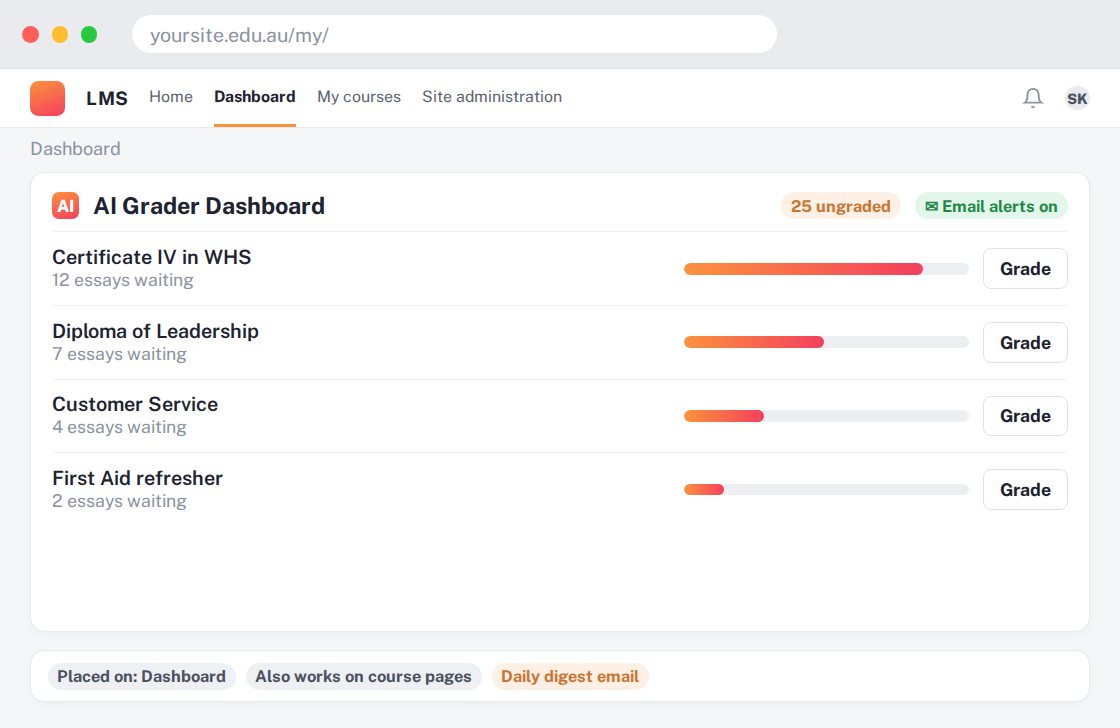Grade First Aid refresher essays

pos(1025,489)
